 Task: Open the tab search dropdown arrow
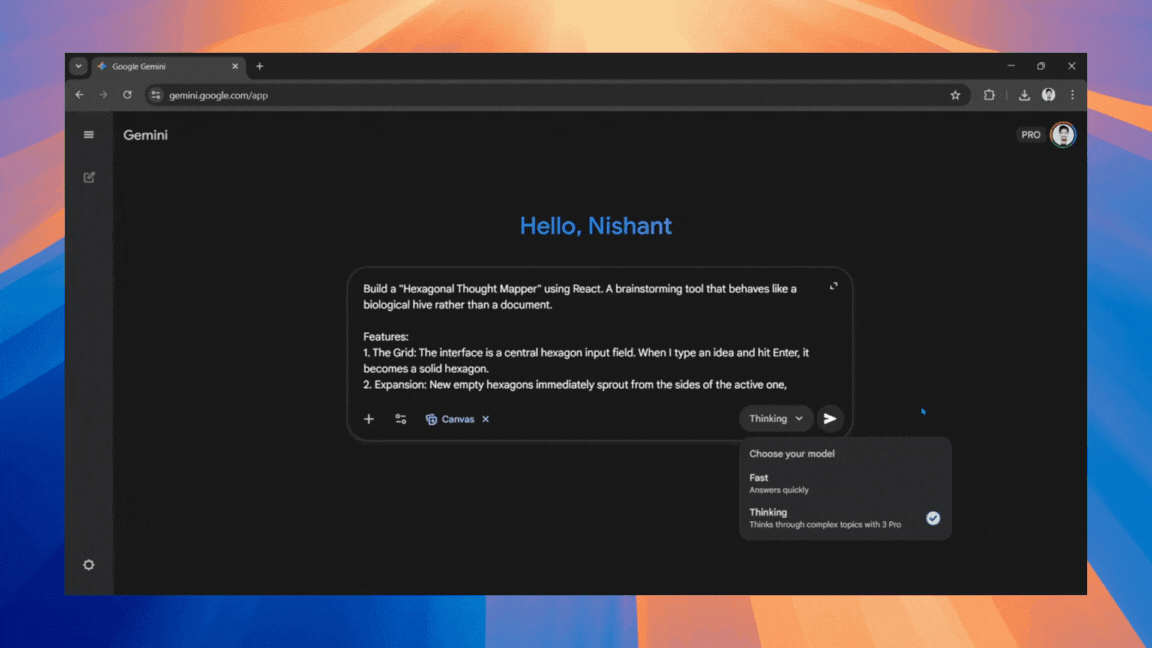coord(78,66)
